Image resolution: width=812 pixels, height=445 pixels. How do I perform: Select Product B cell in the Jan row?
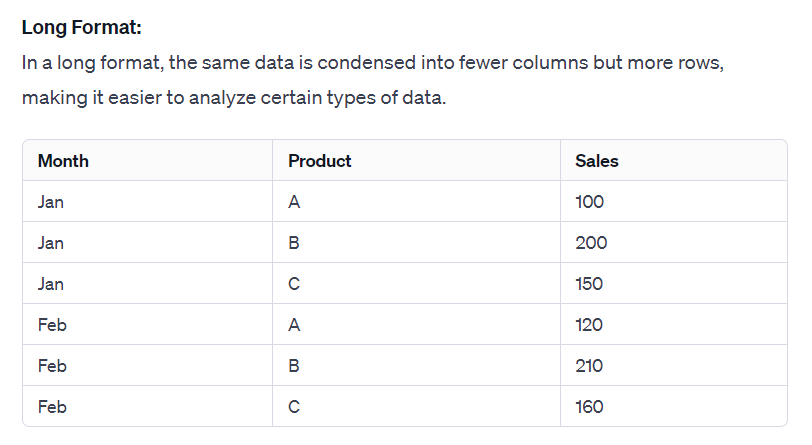tap(294, 243)
